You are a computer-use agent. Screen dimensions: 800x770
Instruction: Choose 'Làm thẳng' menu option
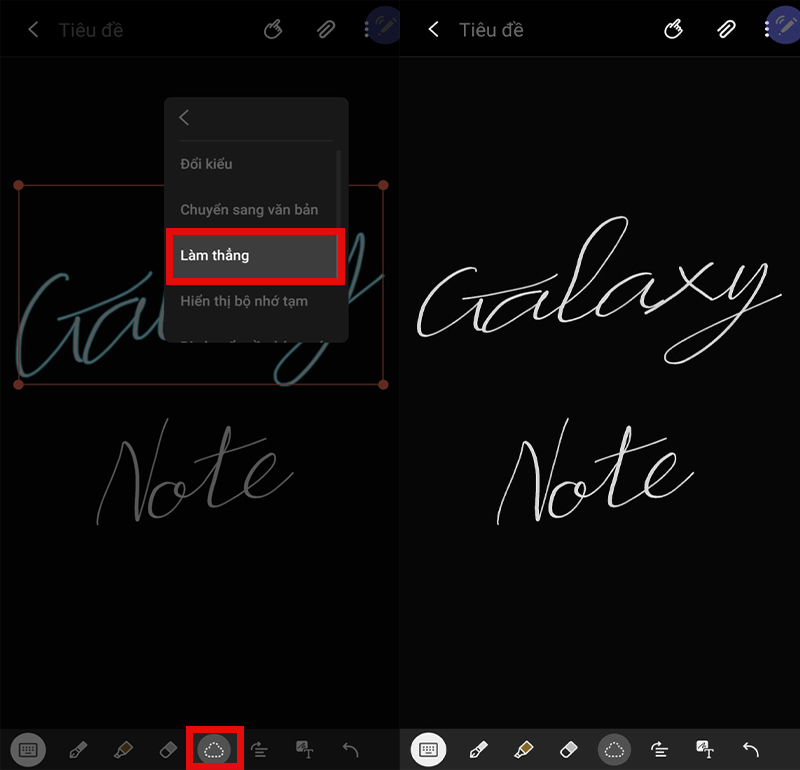(255, 255)
